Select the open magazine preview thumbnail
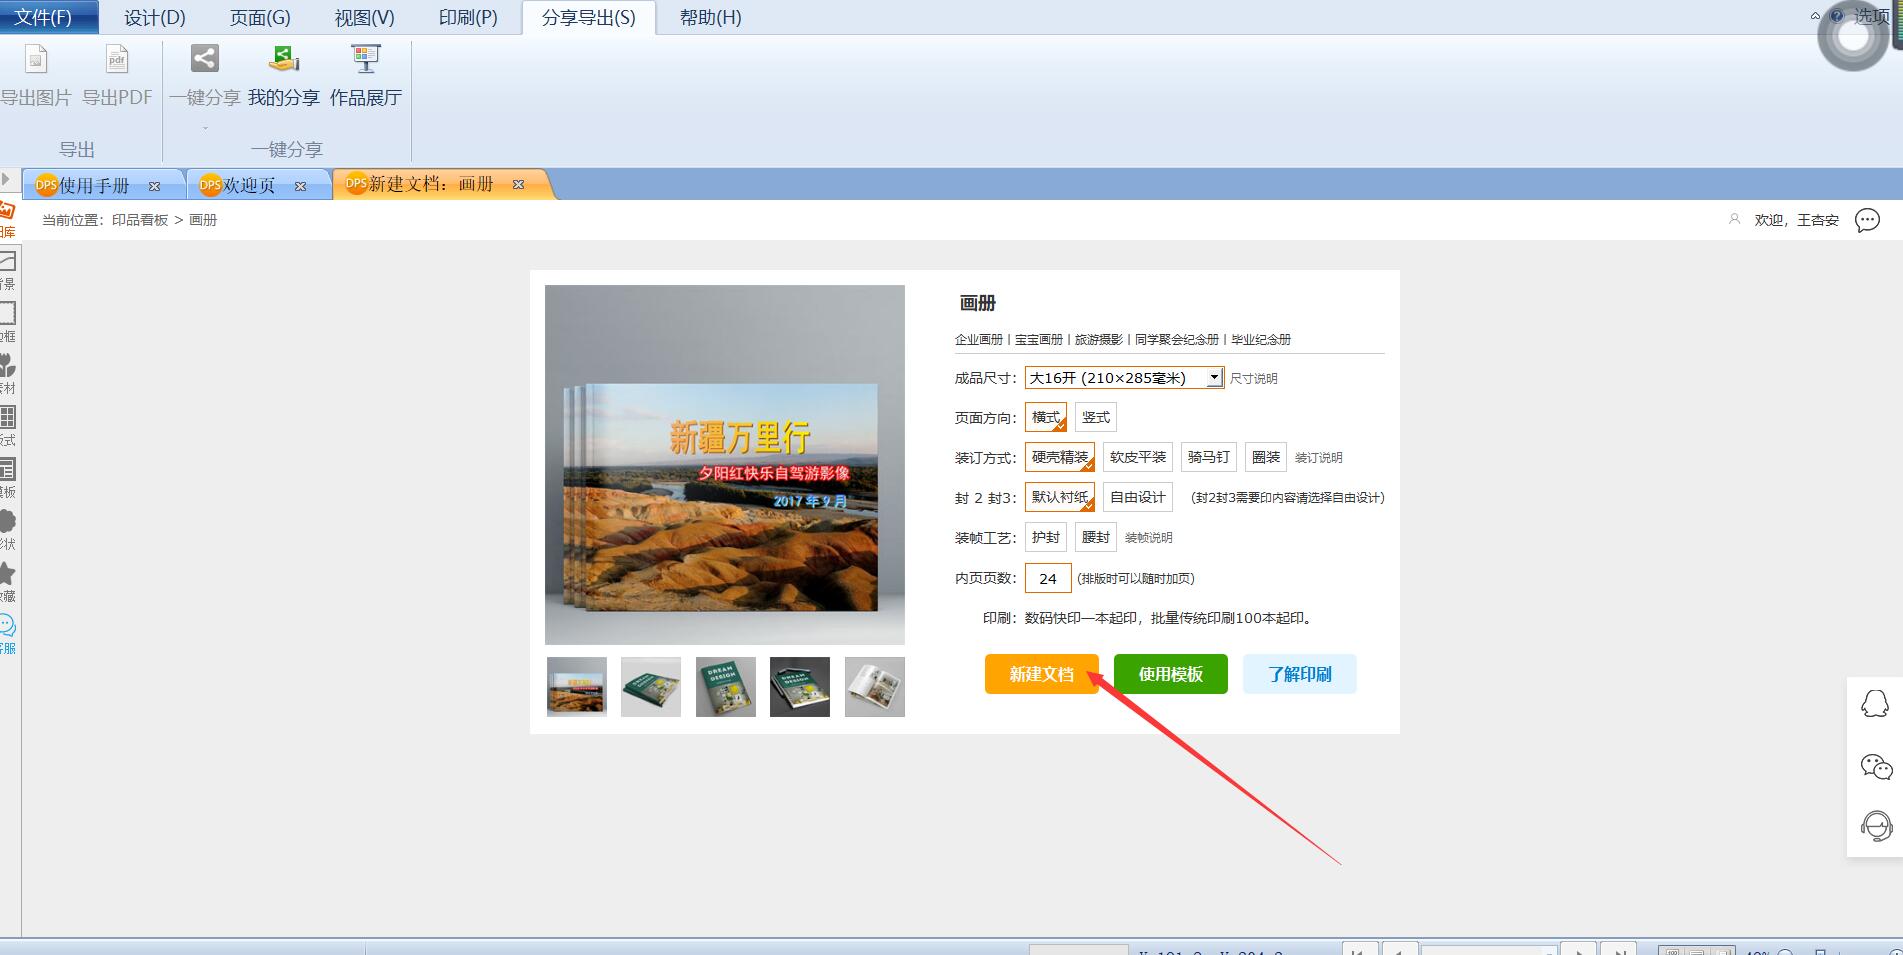 [x=875, y=687]
